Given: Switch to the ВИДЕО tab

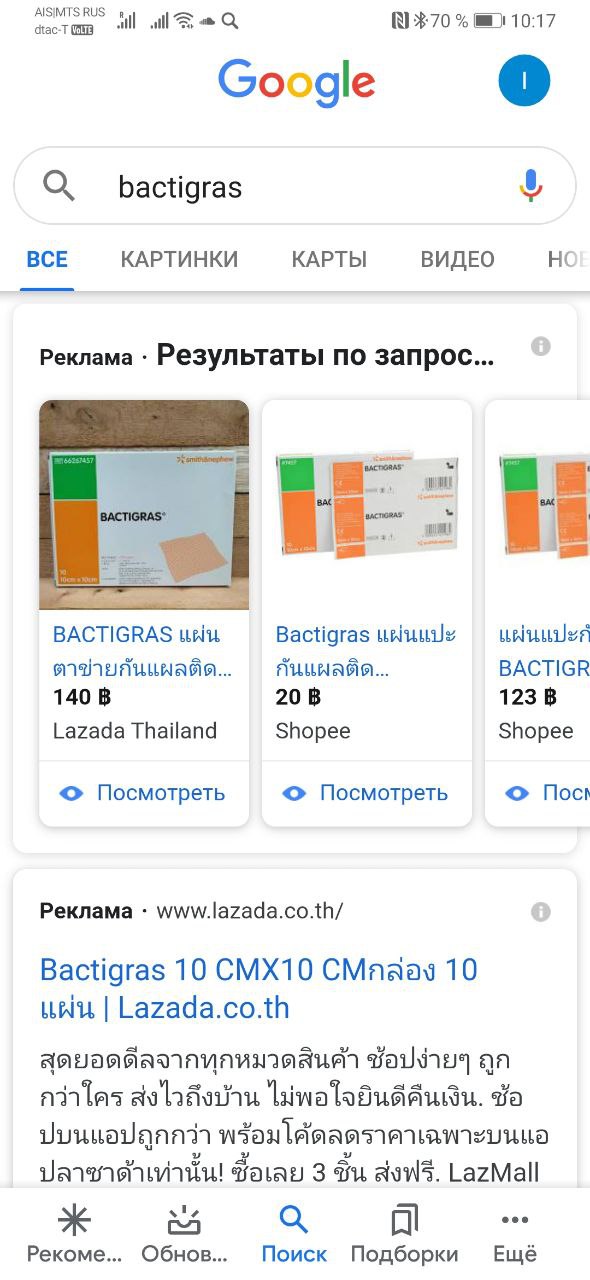Looking at the screenshot, I should (x=457, y=260).
